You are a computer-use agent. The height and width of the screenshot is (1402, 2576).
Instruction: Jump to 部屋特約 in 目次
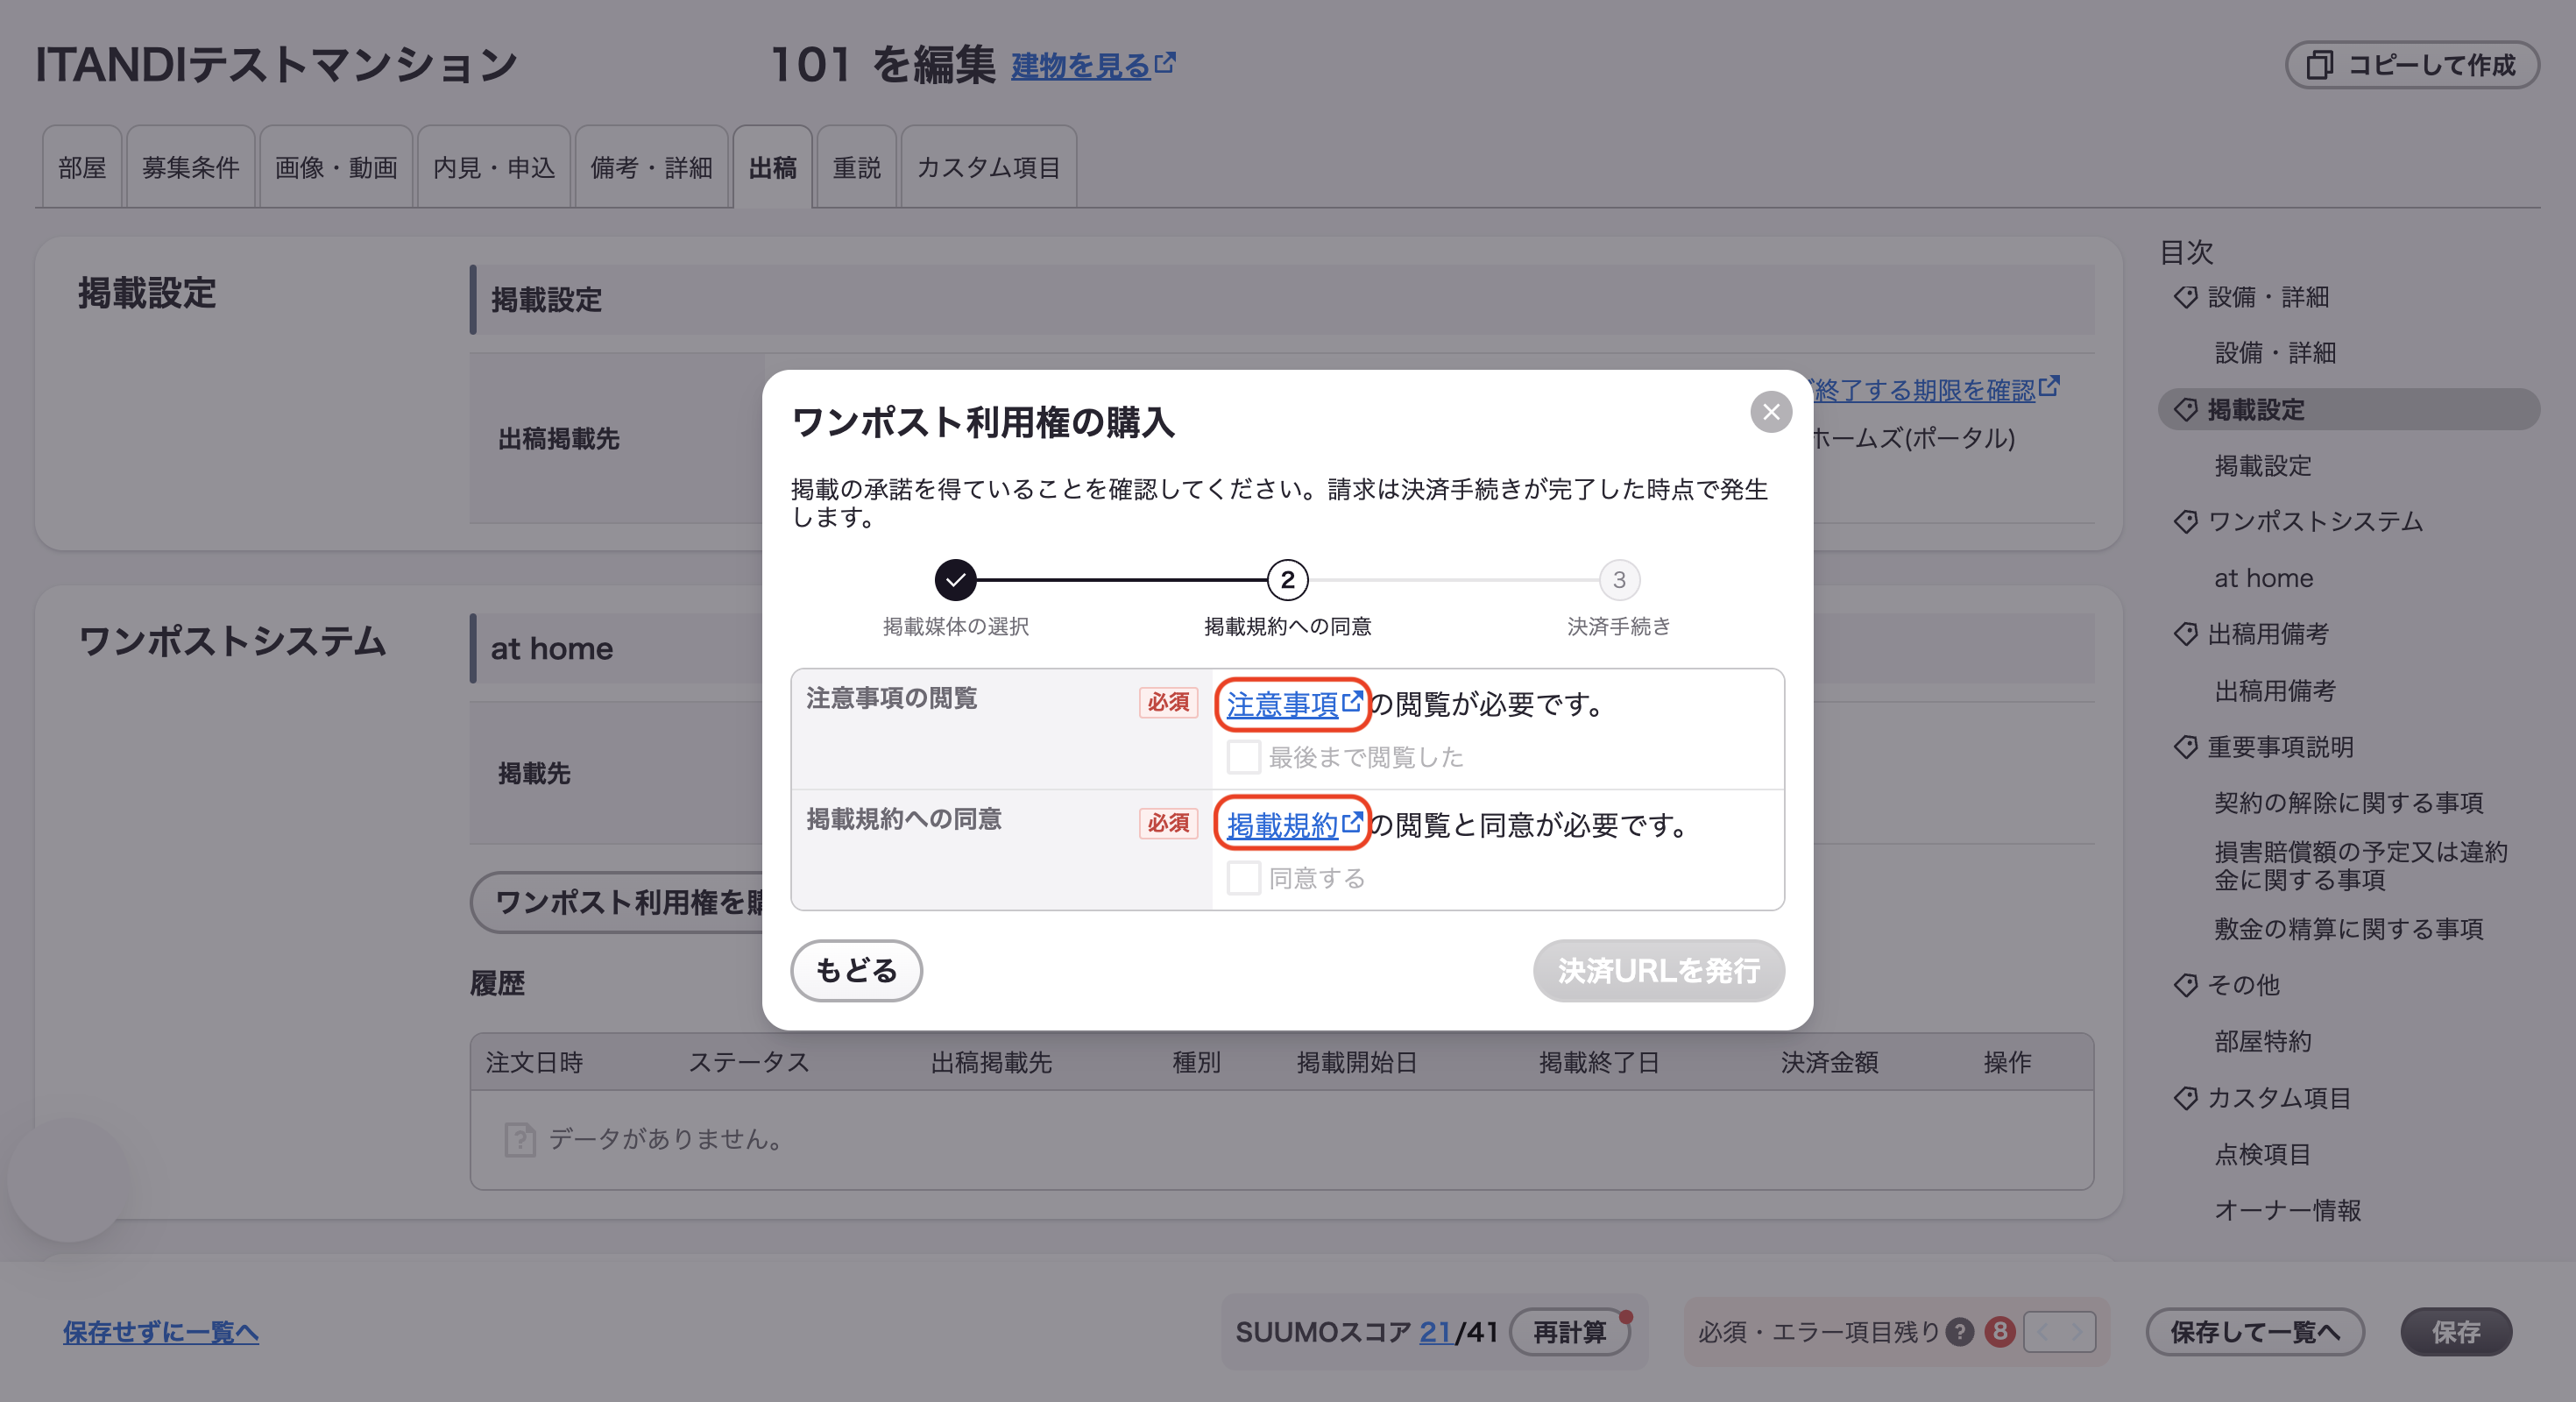click(2263, 1041)
